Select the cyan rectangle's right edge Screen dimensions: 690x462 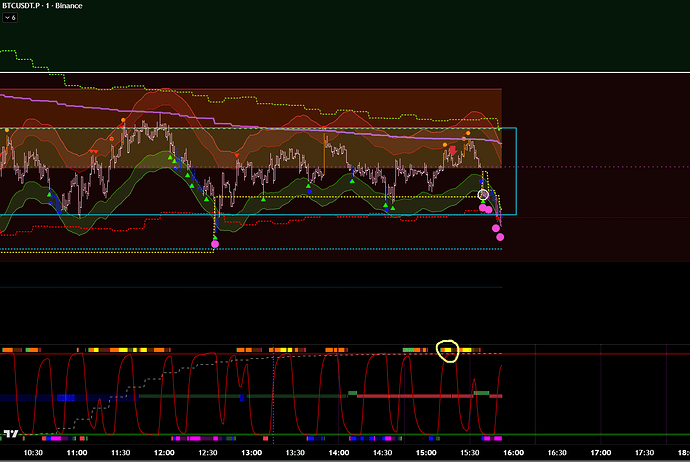pos(516,170)
